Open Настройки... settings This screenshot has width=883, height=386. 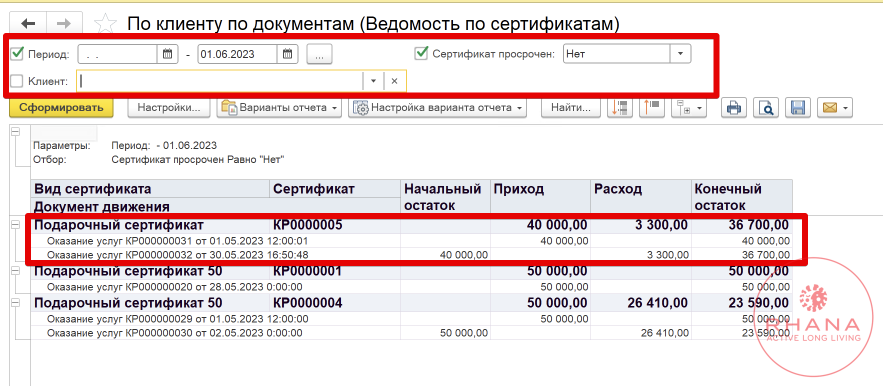tap(169, 108)
